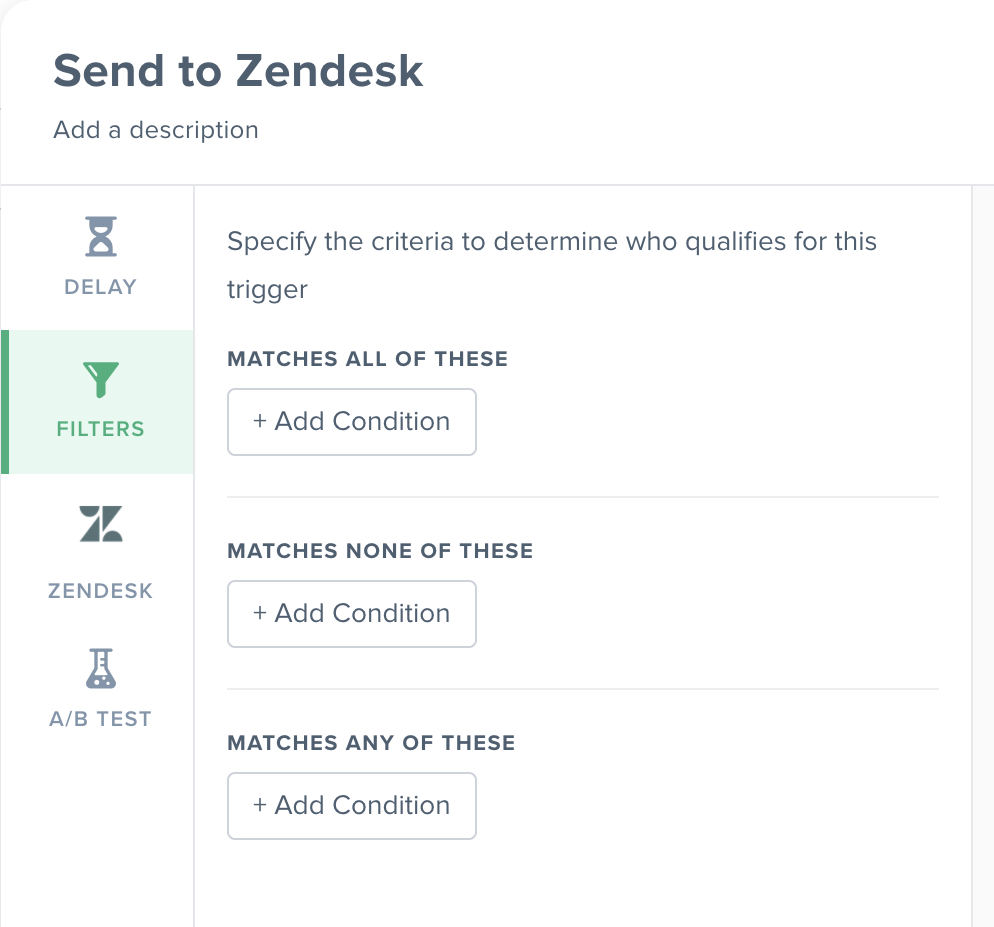
Task: Add Condition under Matches Any Of These
Action: click(352, 806)
